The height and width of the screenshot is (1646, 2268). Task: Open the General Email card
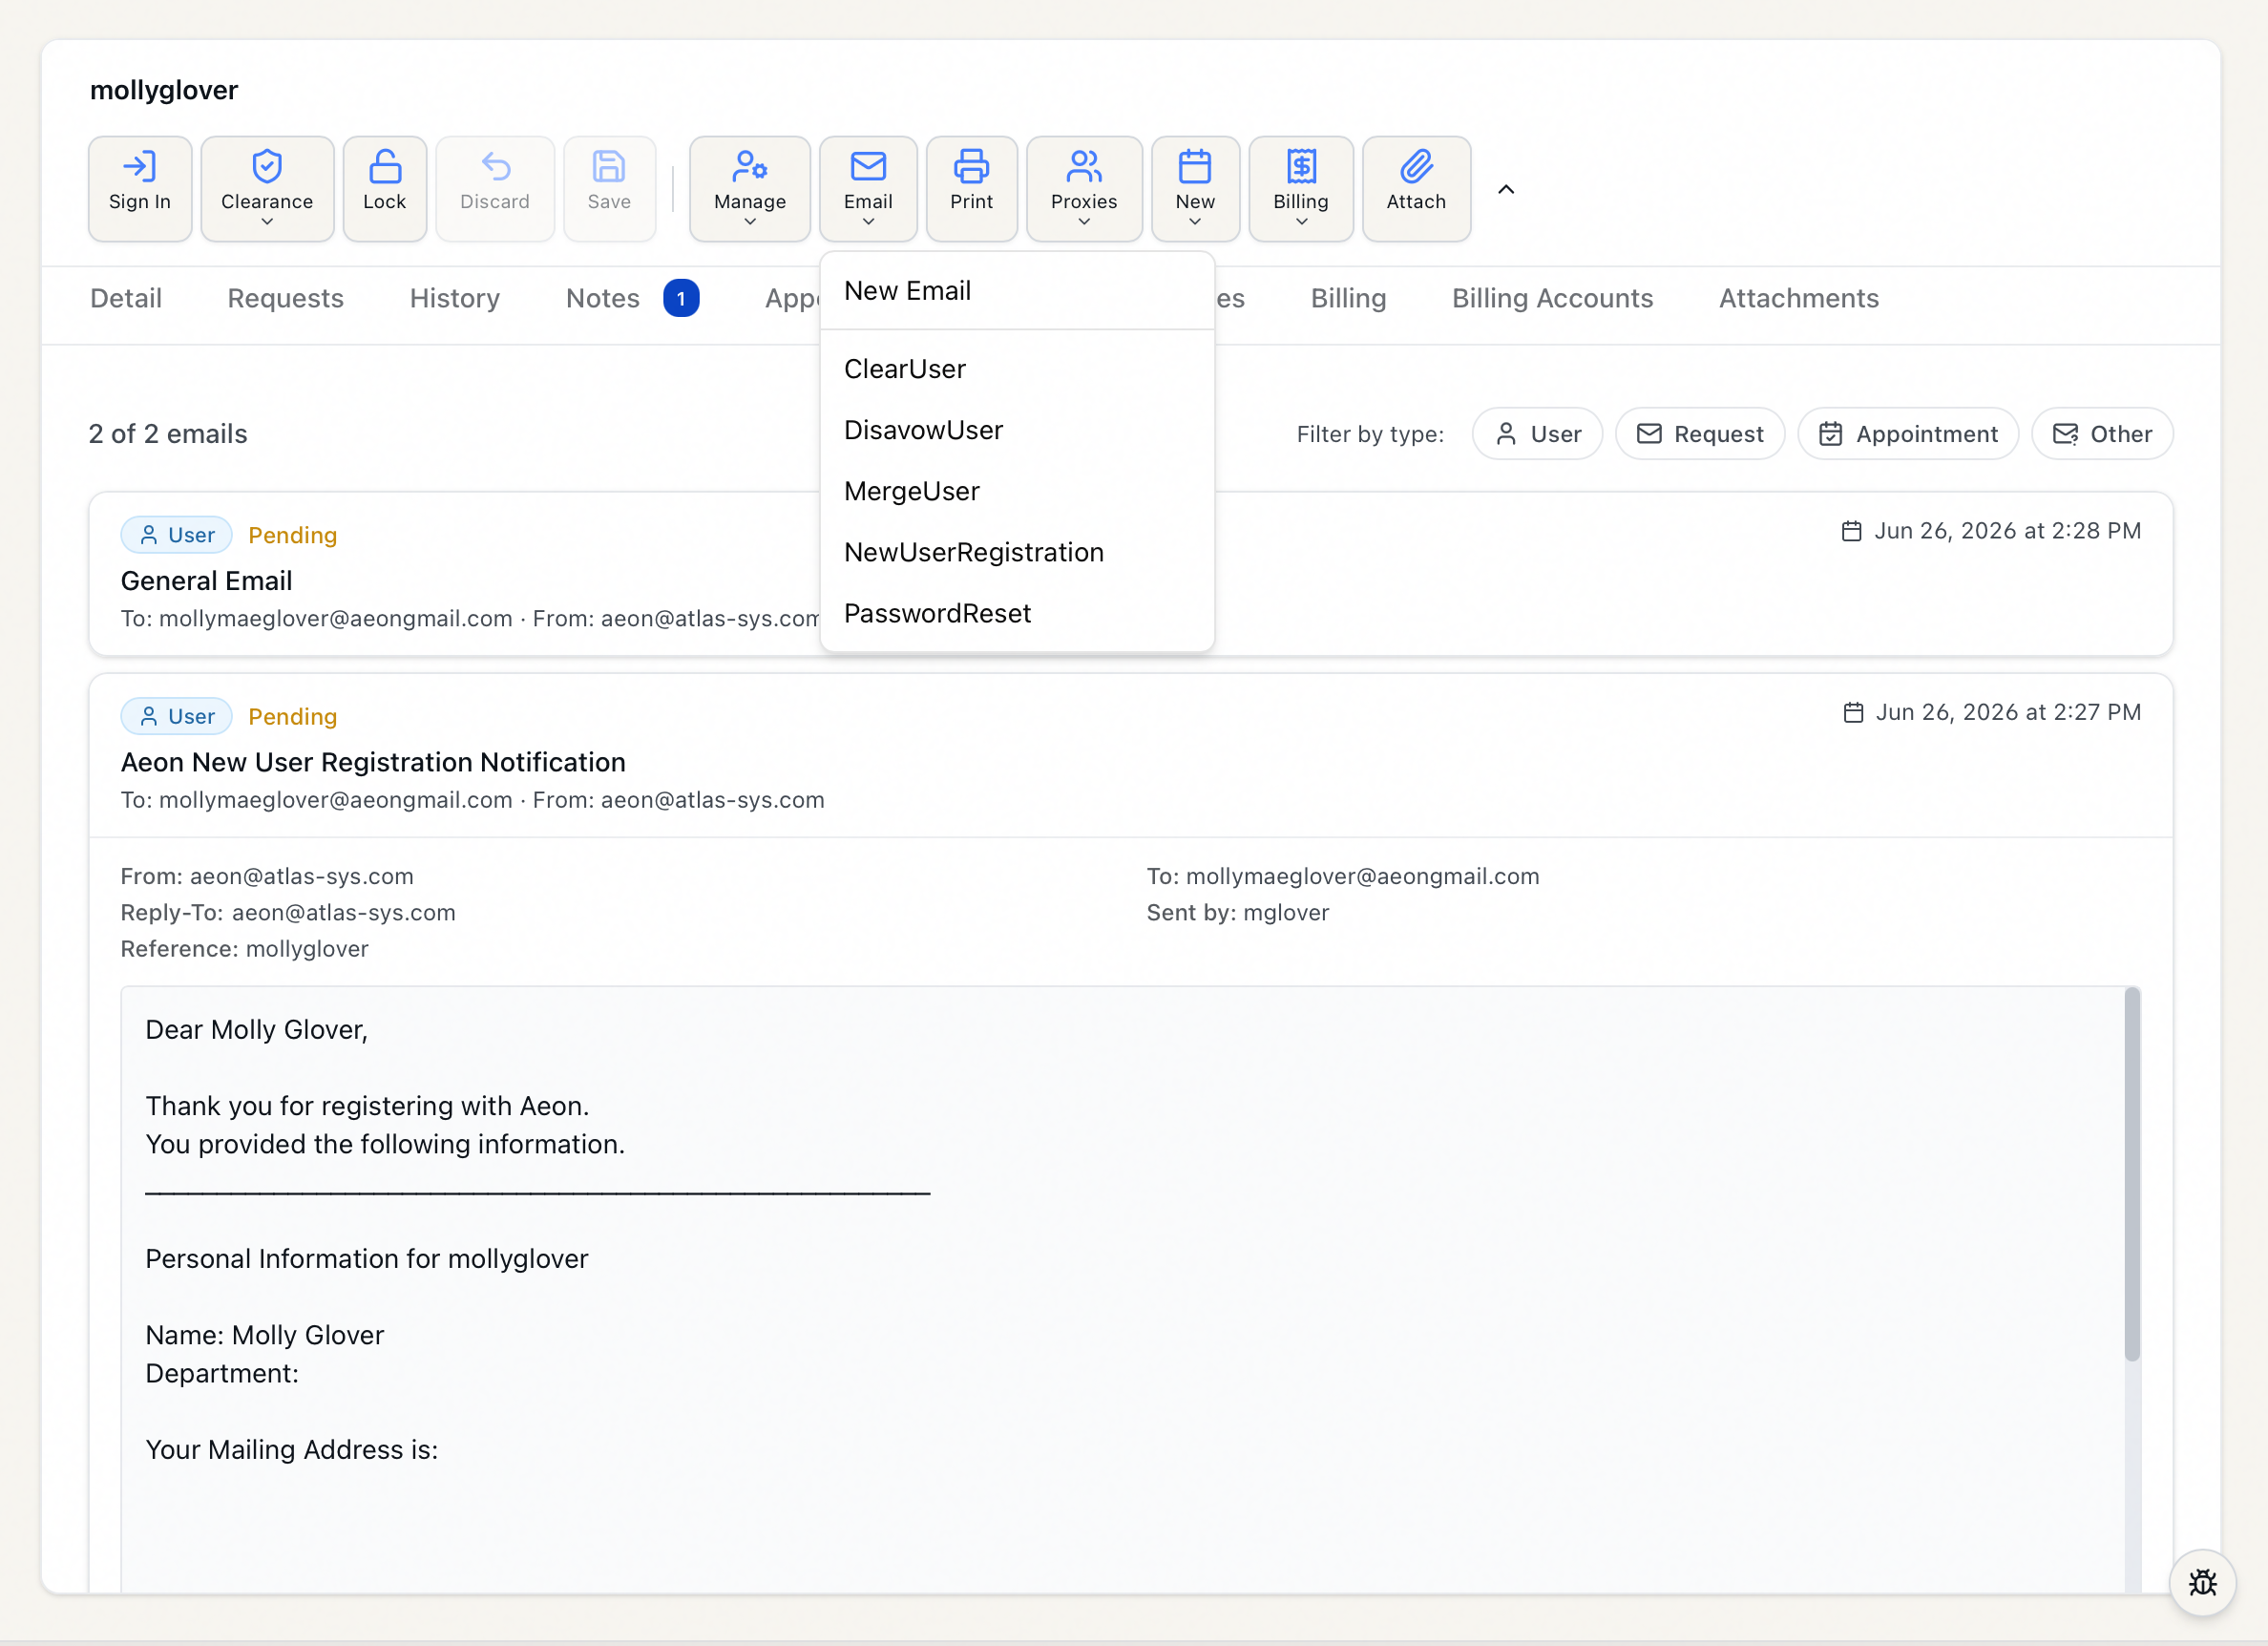[1130, 574]
